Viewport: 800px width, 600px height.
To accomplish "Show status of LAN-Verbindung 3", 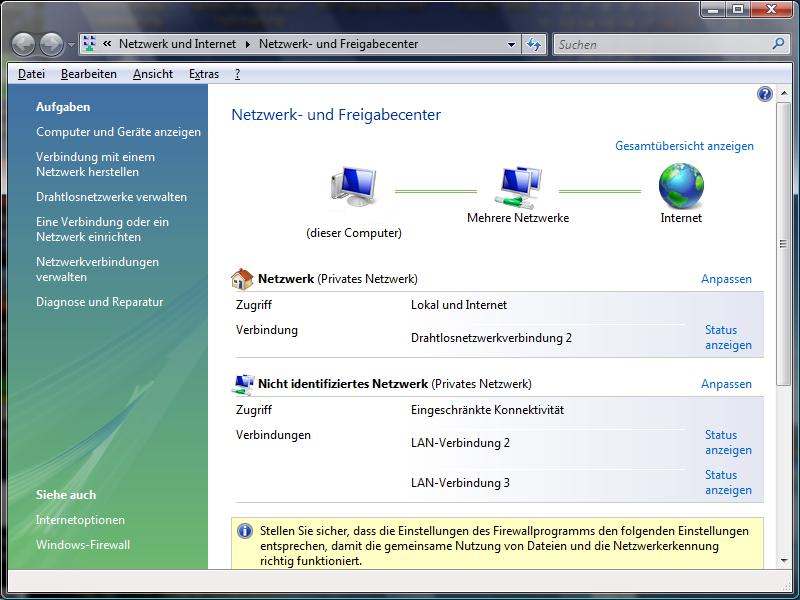I will tap(728, 482).
